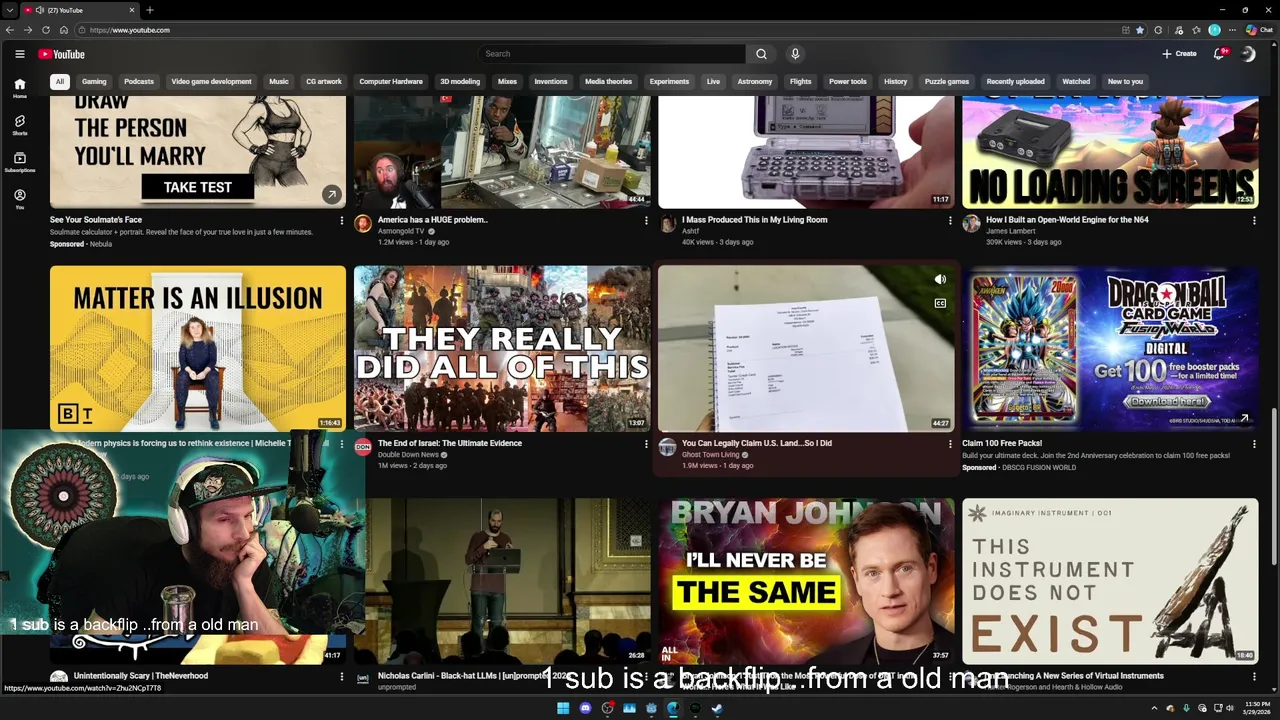Open options for 'See Your Soulmate's Face' ad

point(342,220)
